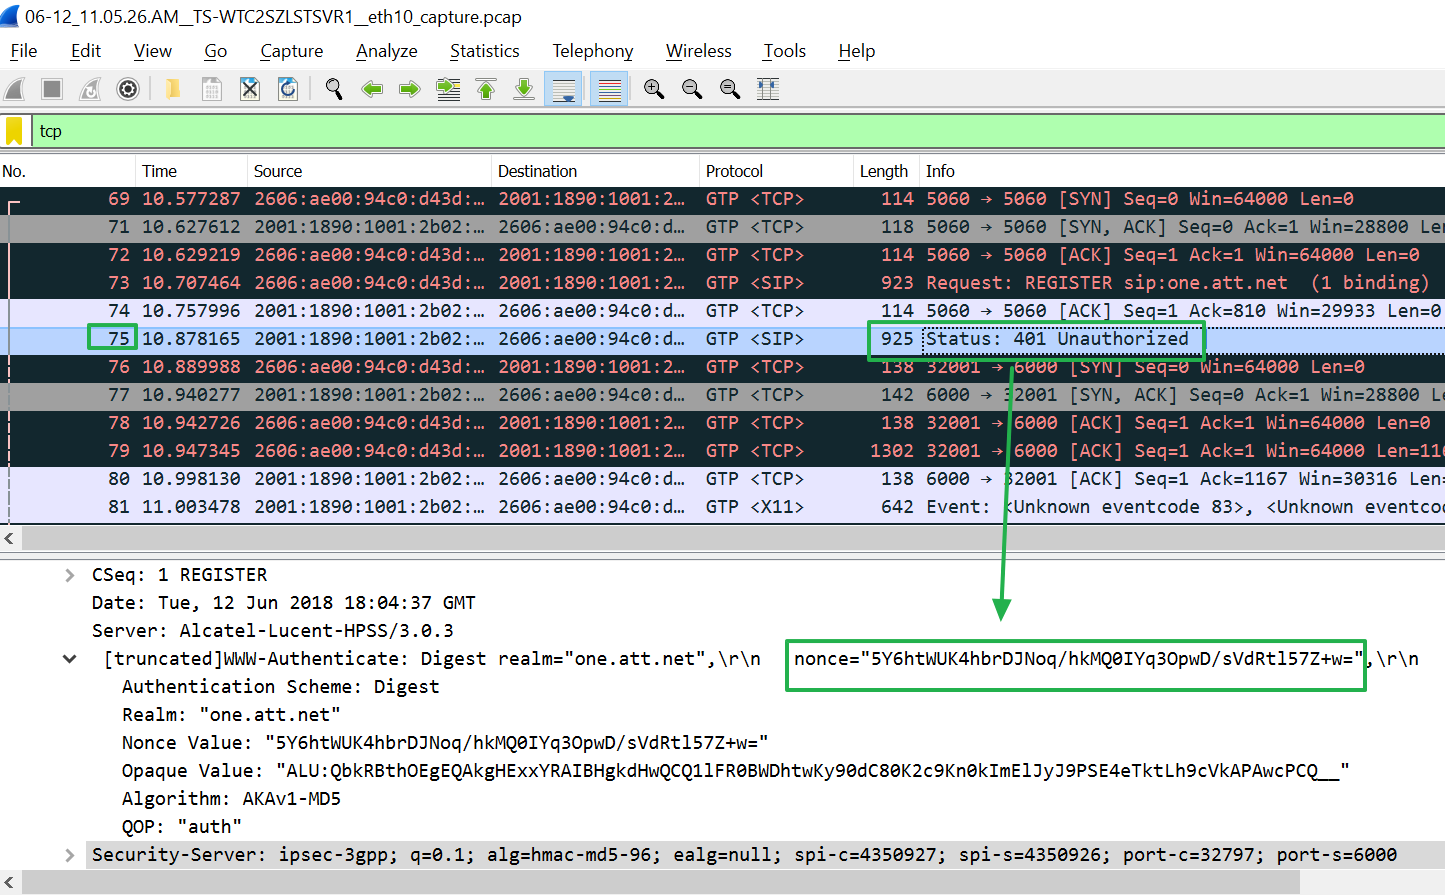Select packet 71 SYN, ACK row
1445x896 pixels.
[722, 227]
